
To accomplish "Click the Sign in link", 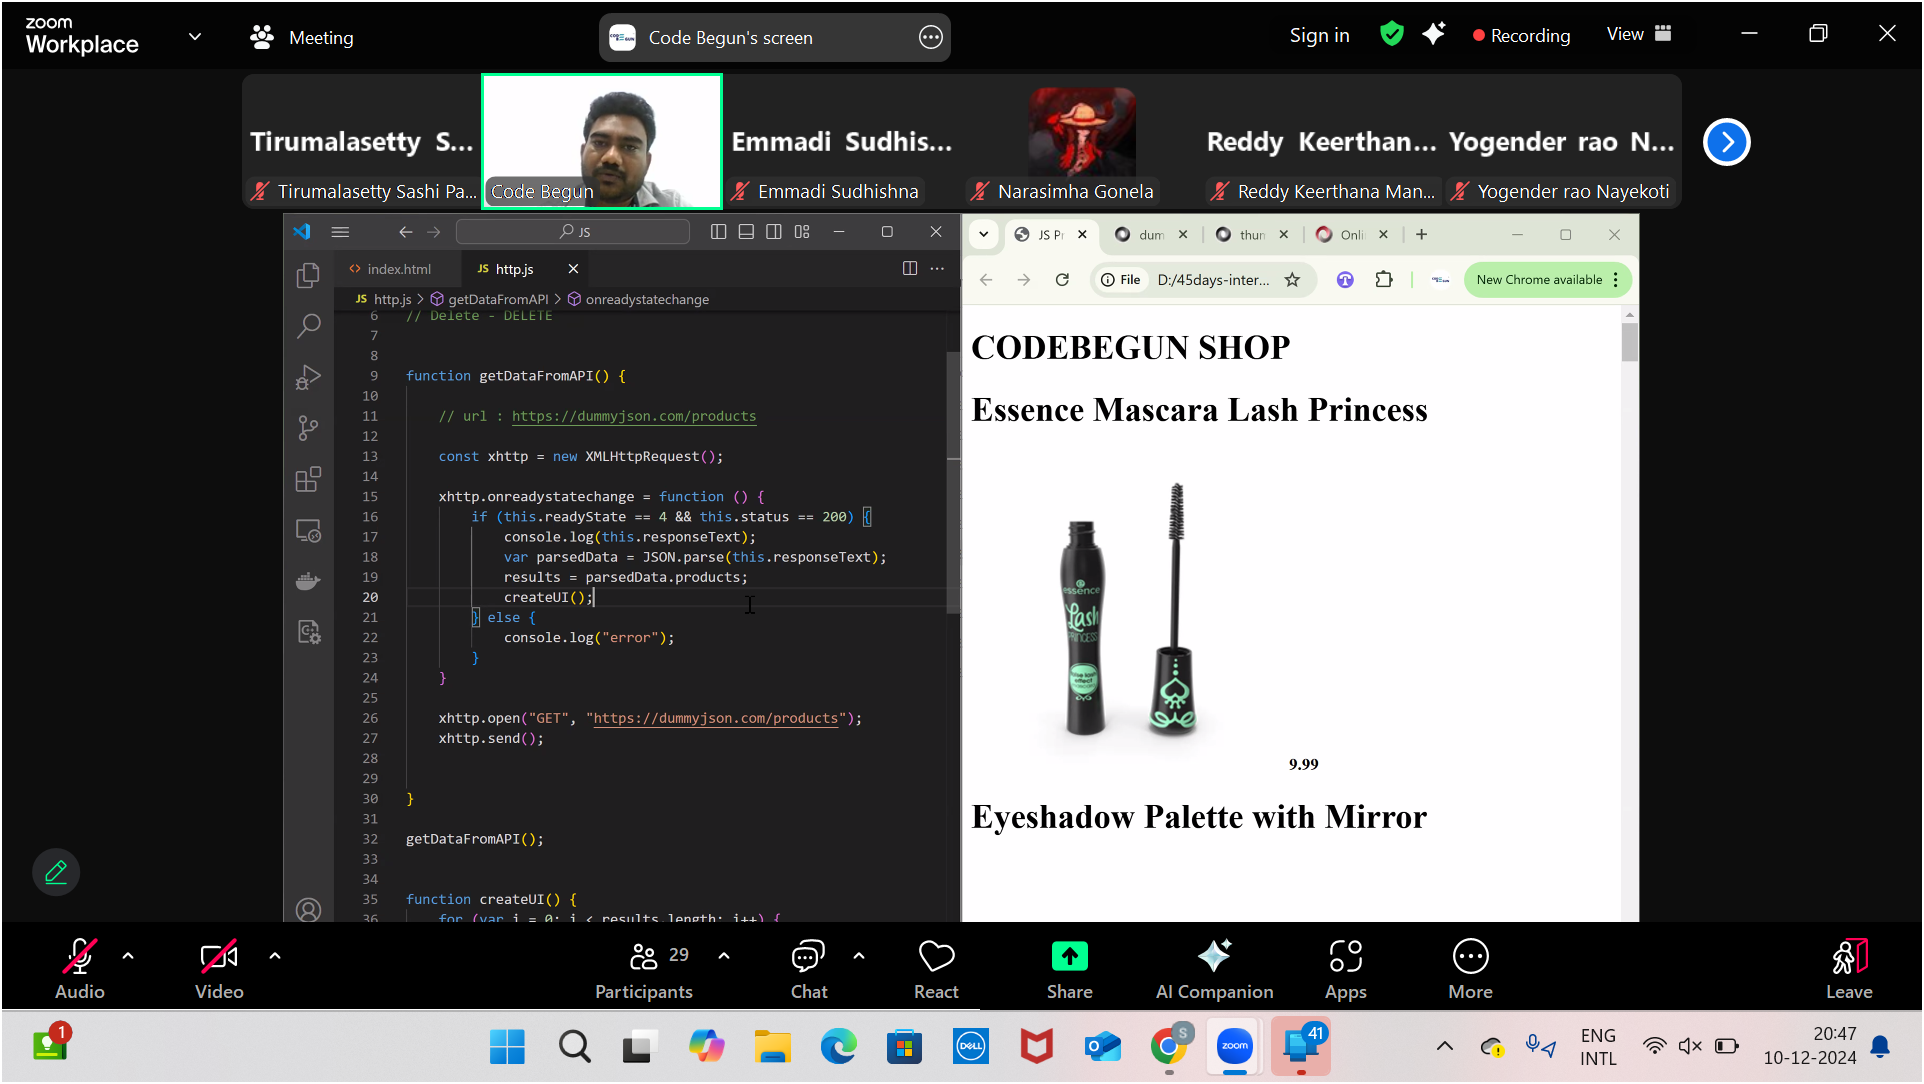I will tap(1319, 35).
